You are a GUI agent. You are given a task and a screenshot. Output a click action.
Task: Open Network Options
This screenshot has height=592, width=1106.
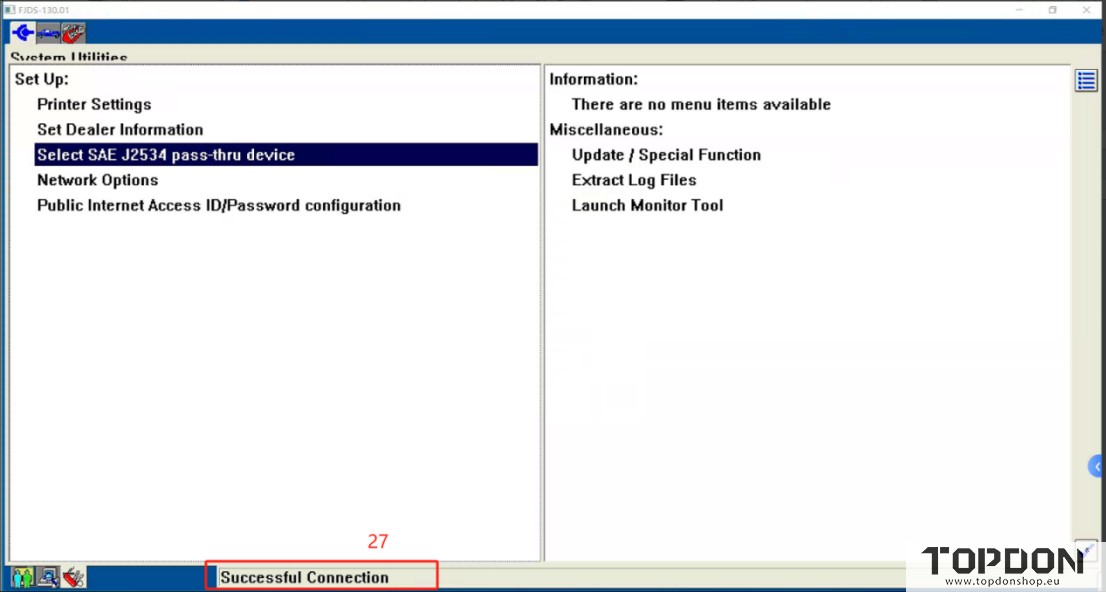[97, 180]
